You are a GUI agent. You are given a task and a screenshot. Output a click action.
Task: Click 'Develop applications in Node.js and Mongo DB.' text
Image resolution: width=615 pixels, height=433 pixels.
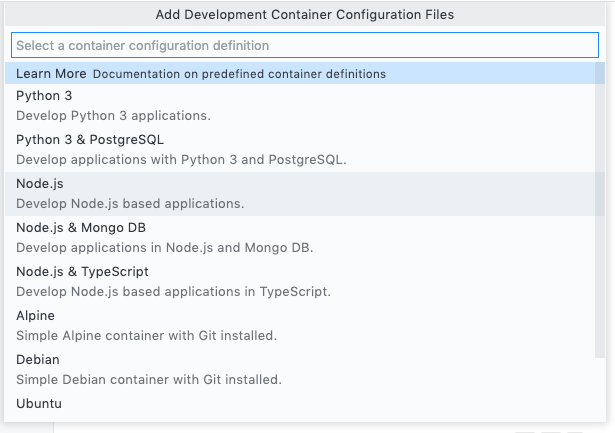[165, 248]
